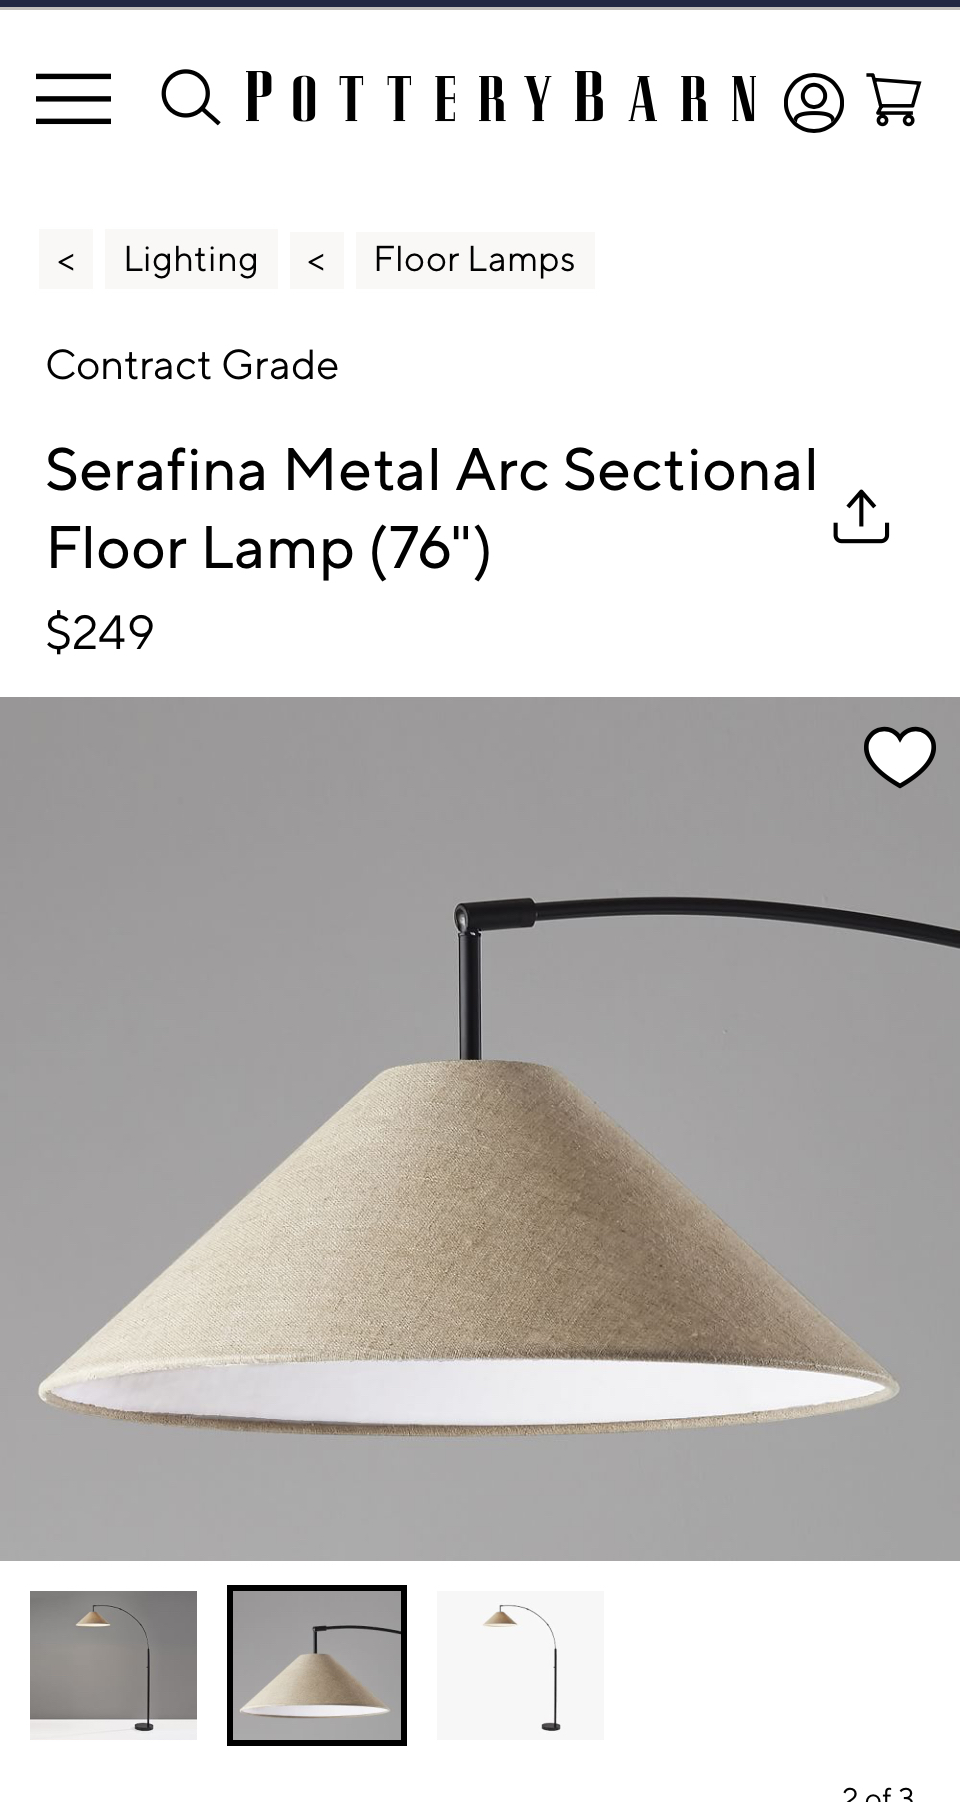
Task: Click the Contract Grade label
Action: click(192, 365)
